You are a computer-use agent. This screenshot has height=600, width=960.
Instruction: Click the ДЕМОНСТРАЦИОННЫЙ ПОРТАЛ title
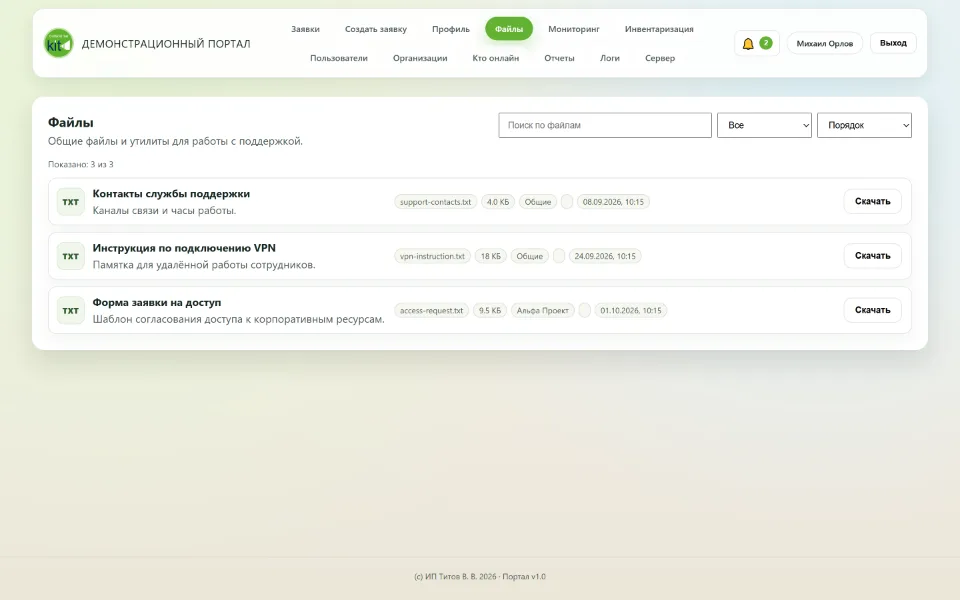(166, 43)
